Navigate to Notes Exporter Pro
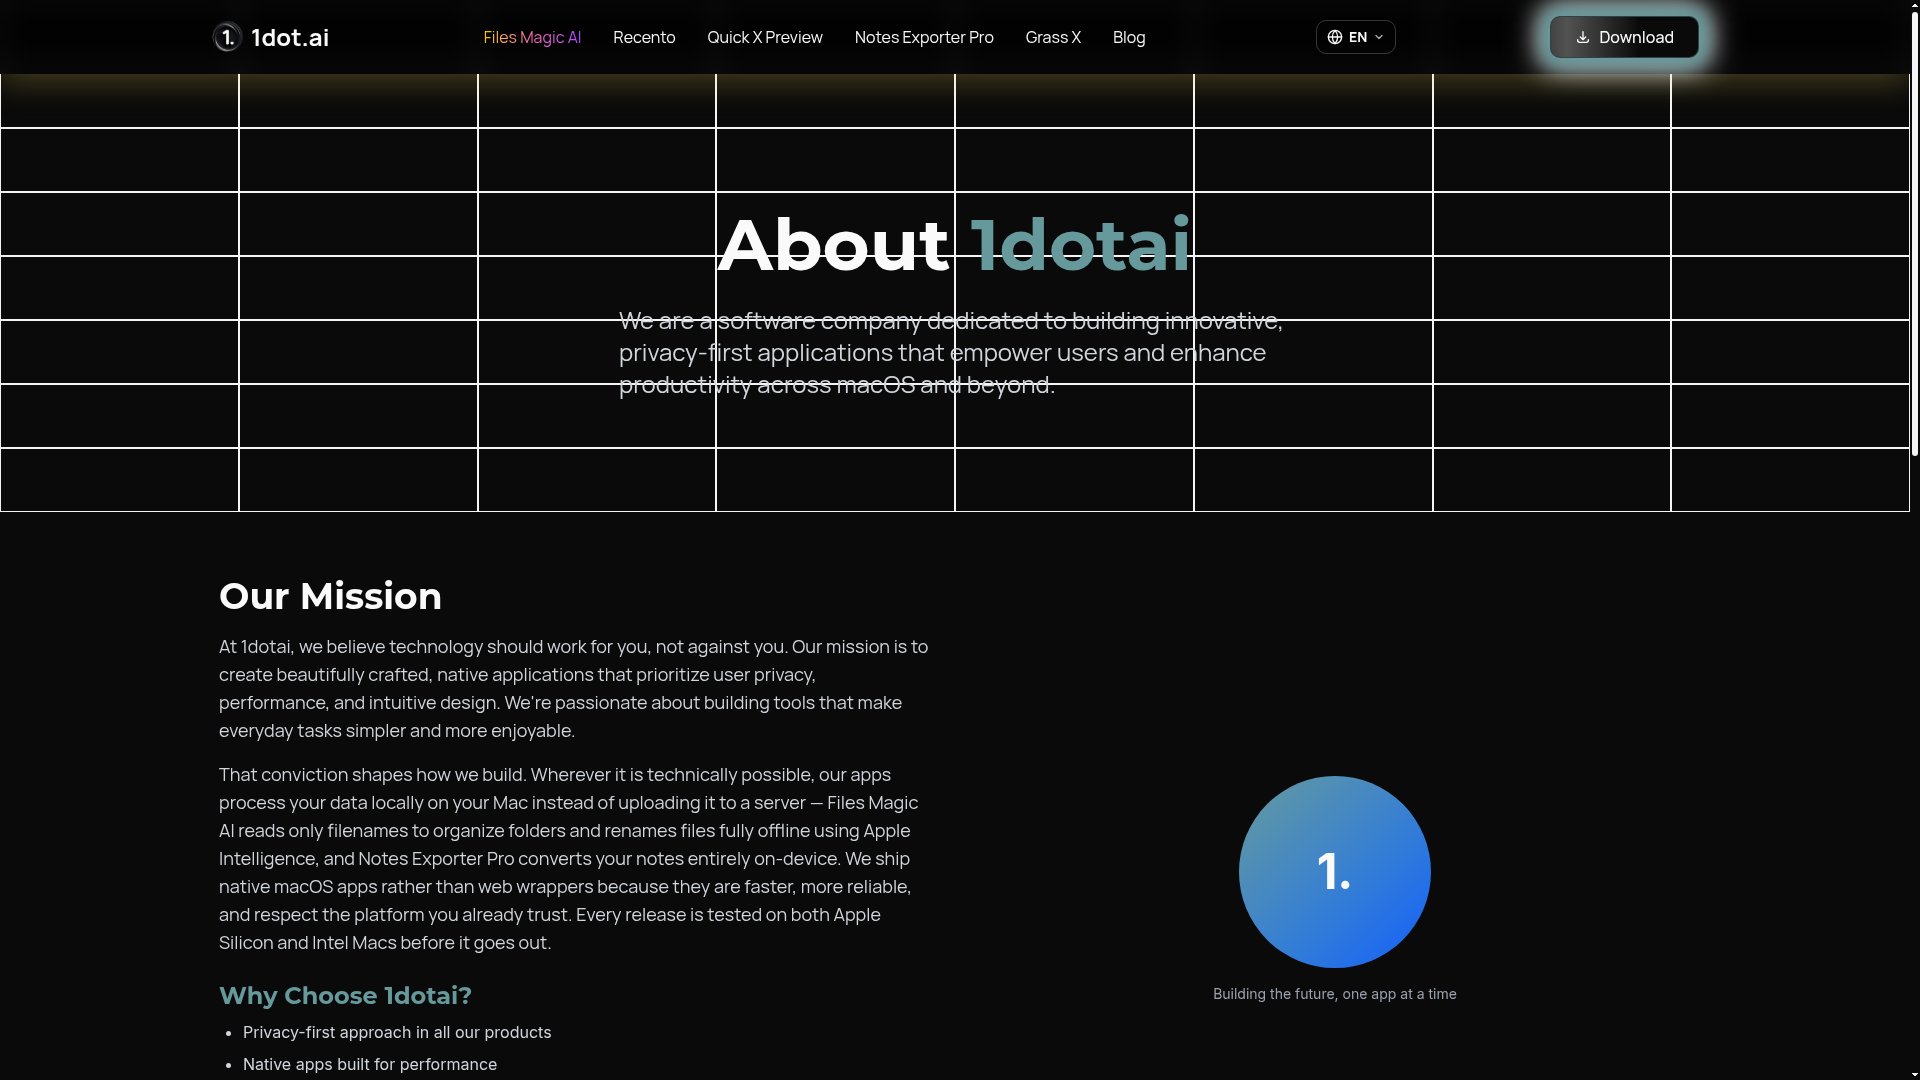 (924, 37)
